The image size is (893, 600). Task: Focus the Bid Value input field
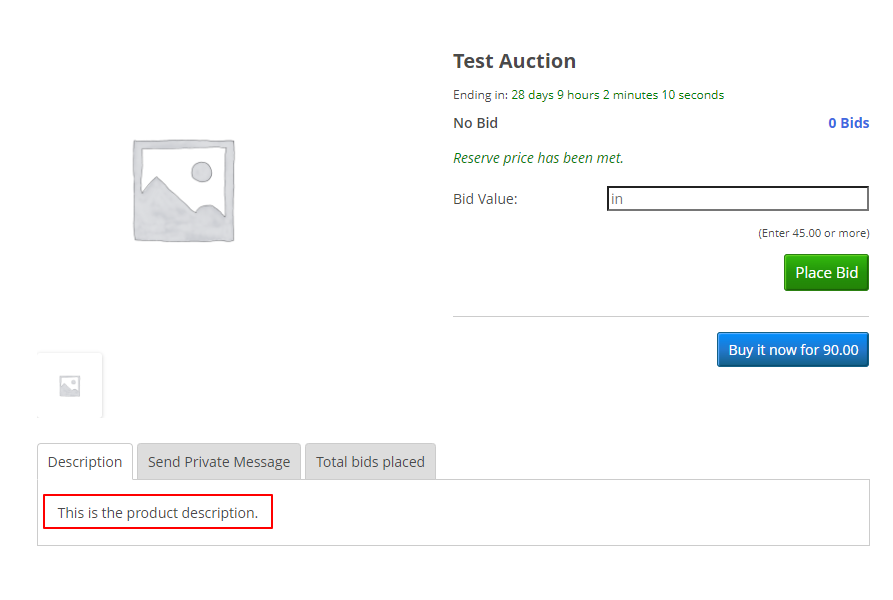pyautogui.click(x=738, y=199)
